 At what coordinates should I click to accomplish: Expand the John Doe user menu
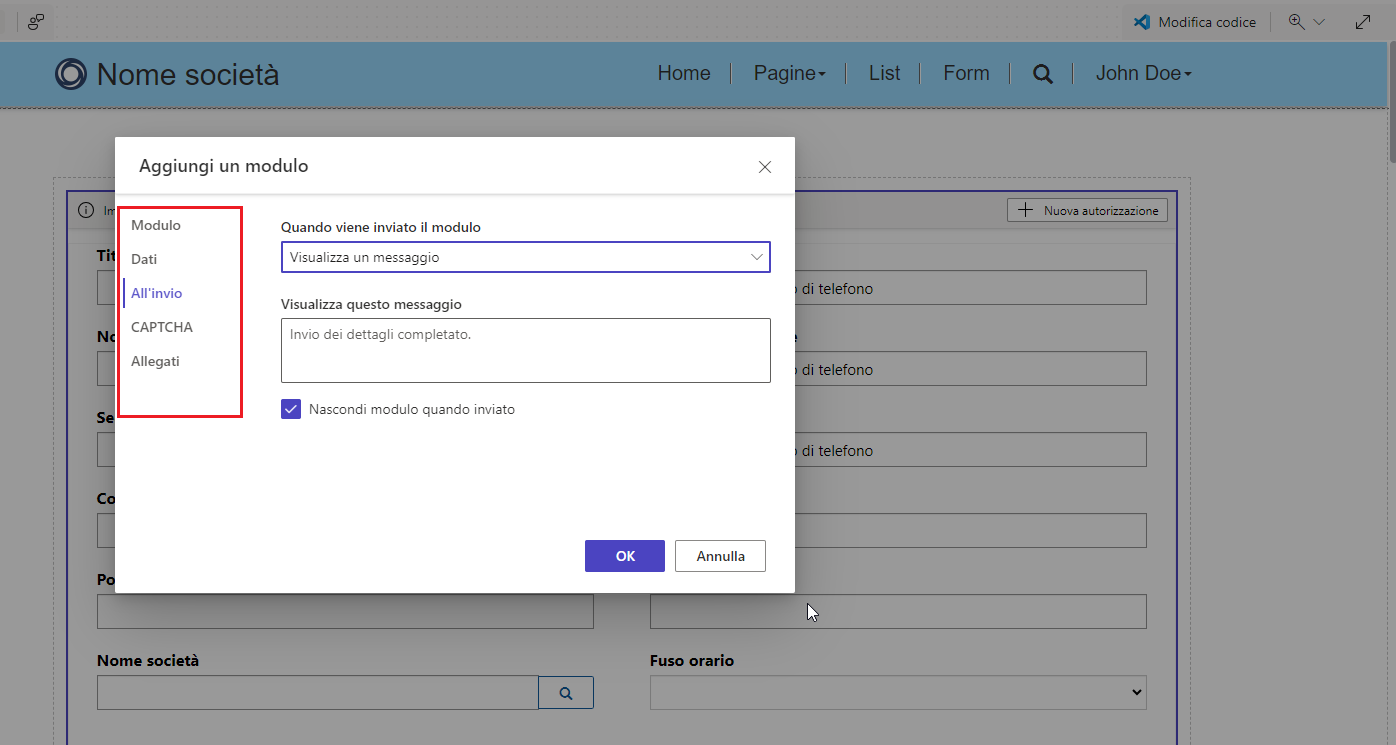pyautogui.click(x=1144, y=73)
